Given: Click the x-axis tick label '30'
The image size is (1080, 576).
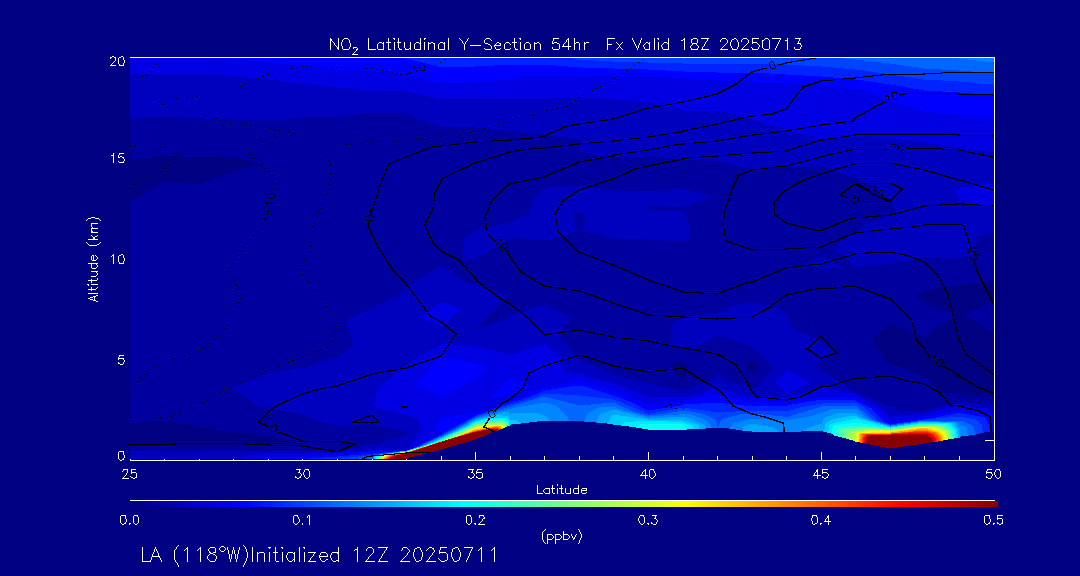Looking at the screenshot, I should coord(302,475).
